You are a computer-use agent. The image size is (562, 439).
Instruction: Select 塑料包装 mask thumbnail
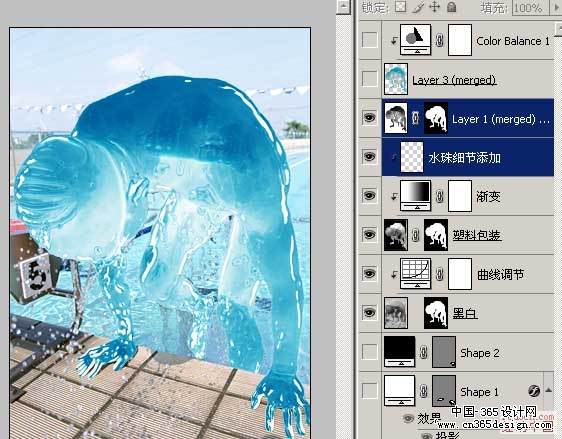tap(436, 235)
